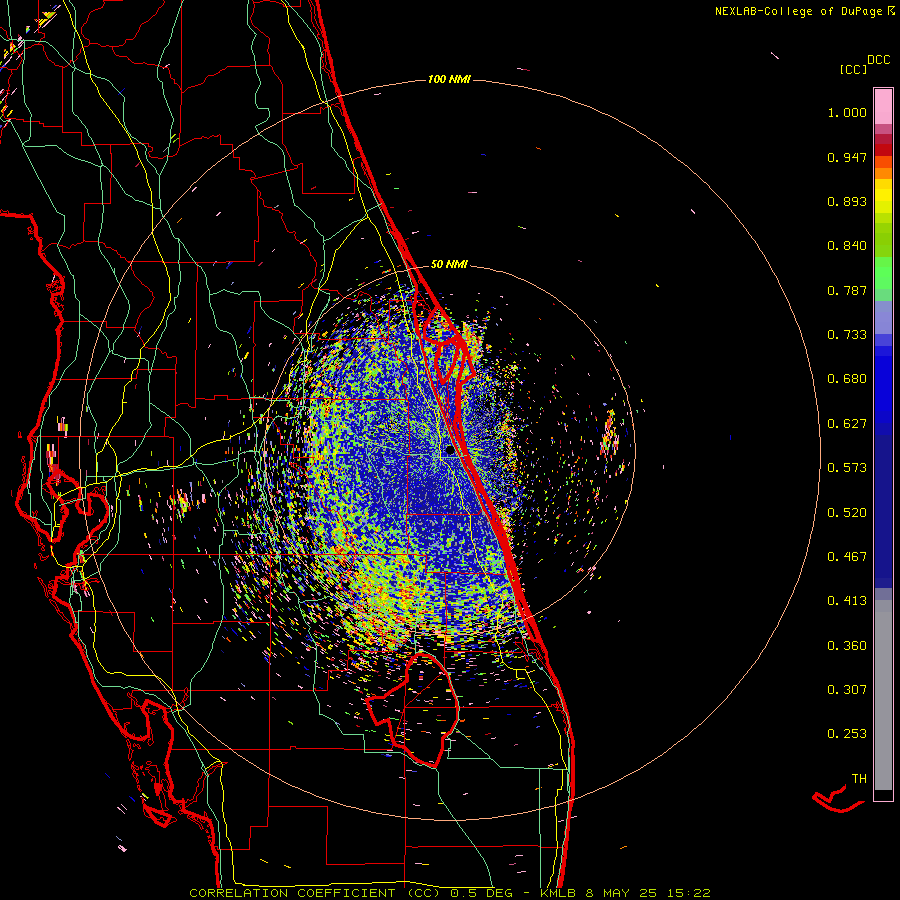The image size is (900, 900).
Task: Click the 0.413 scale value
Action: (x=847, y=601)
